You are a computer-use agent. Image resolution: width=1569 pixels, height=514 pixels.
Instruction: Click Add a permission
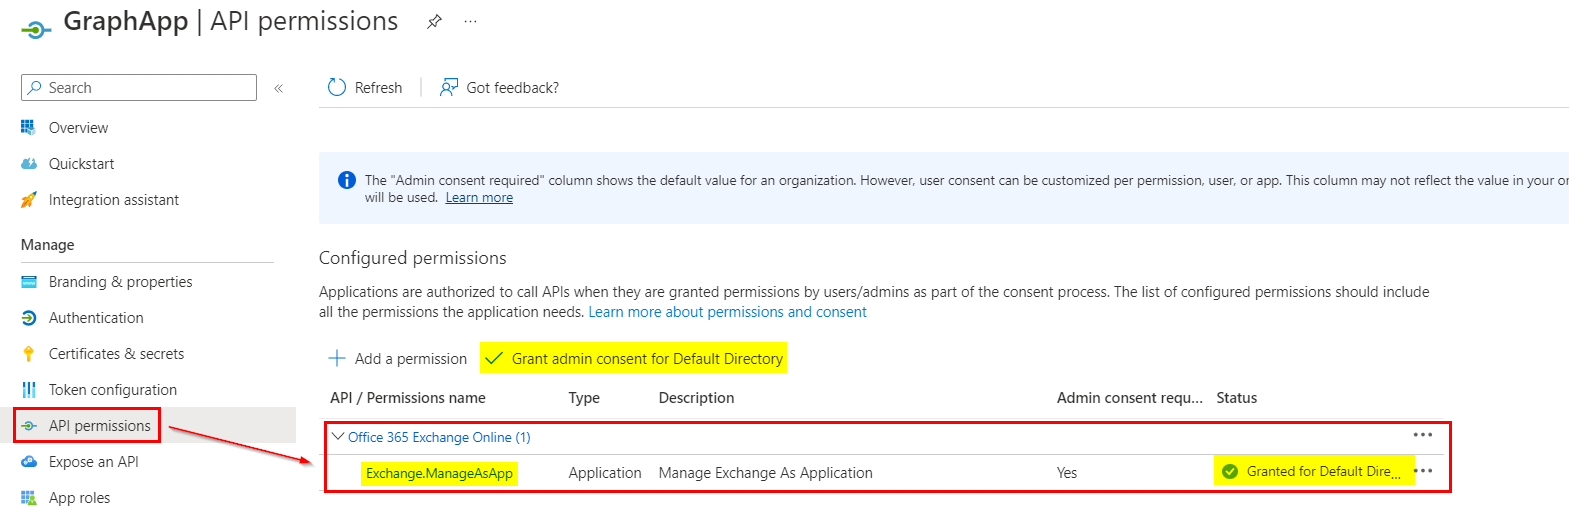397,359
